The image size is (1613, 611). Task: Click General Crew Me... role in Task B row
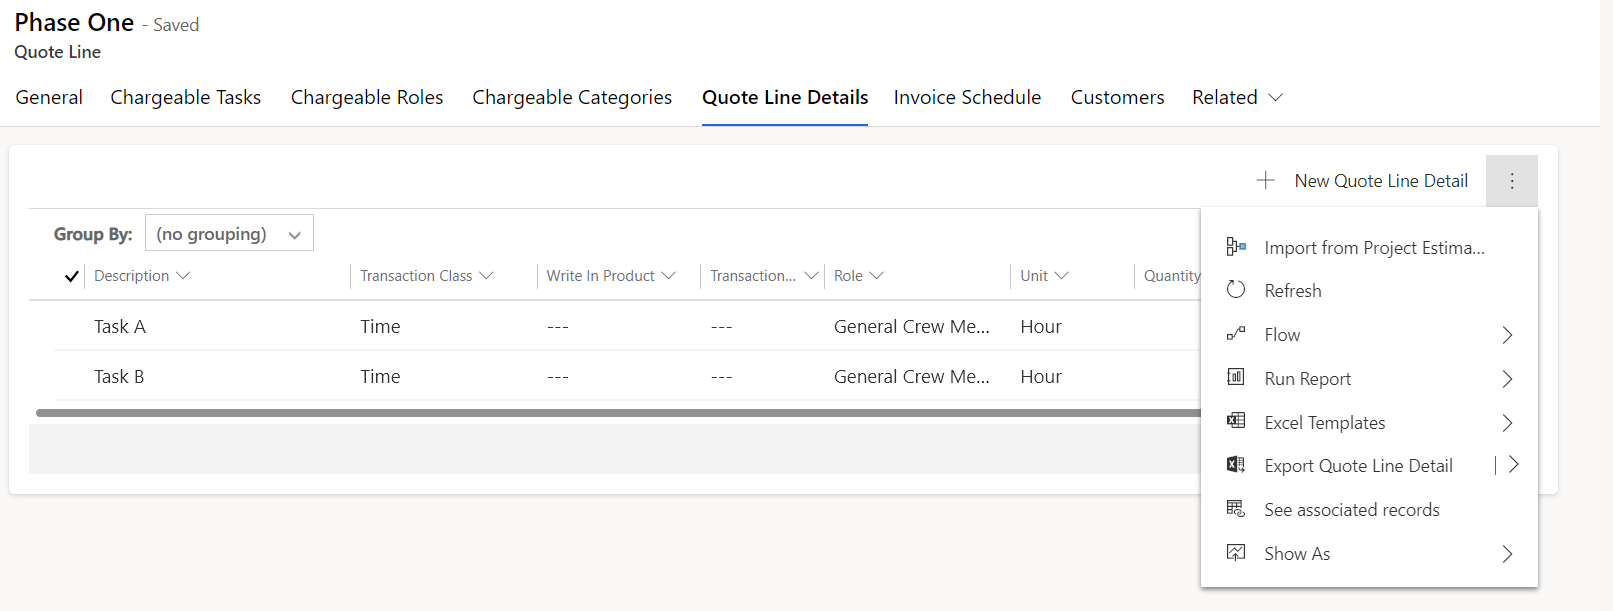(912, 376)
